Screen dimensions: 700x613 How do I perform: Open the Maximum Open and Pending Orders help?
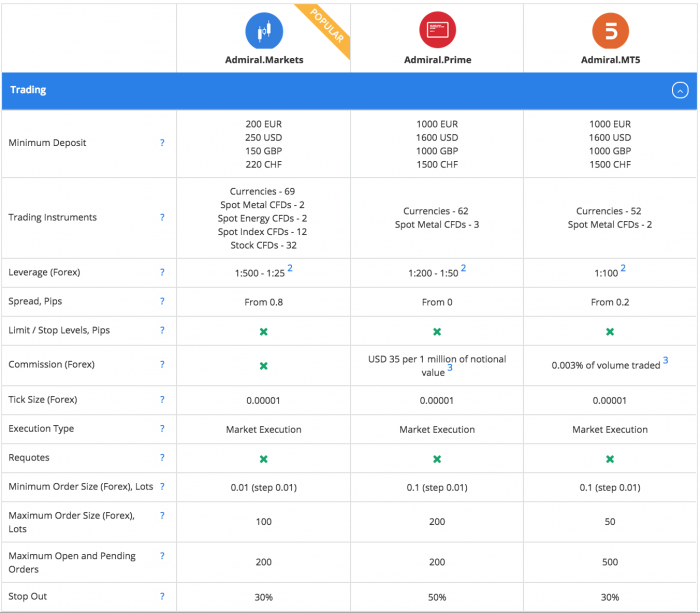click(162, 555)
